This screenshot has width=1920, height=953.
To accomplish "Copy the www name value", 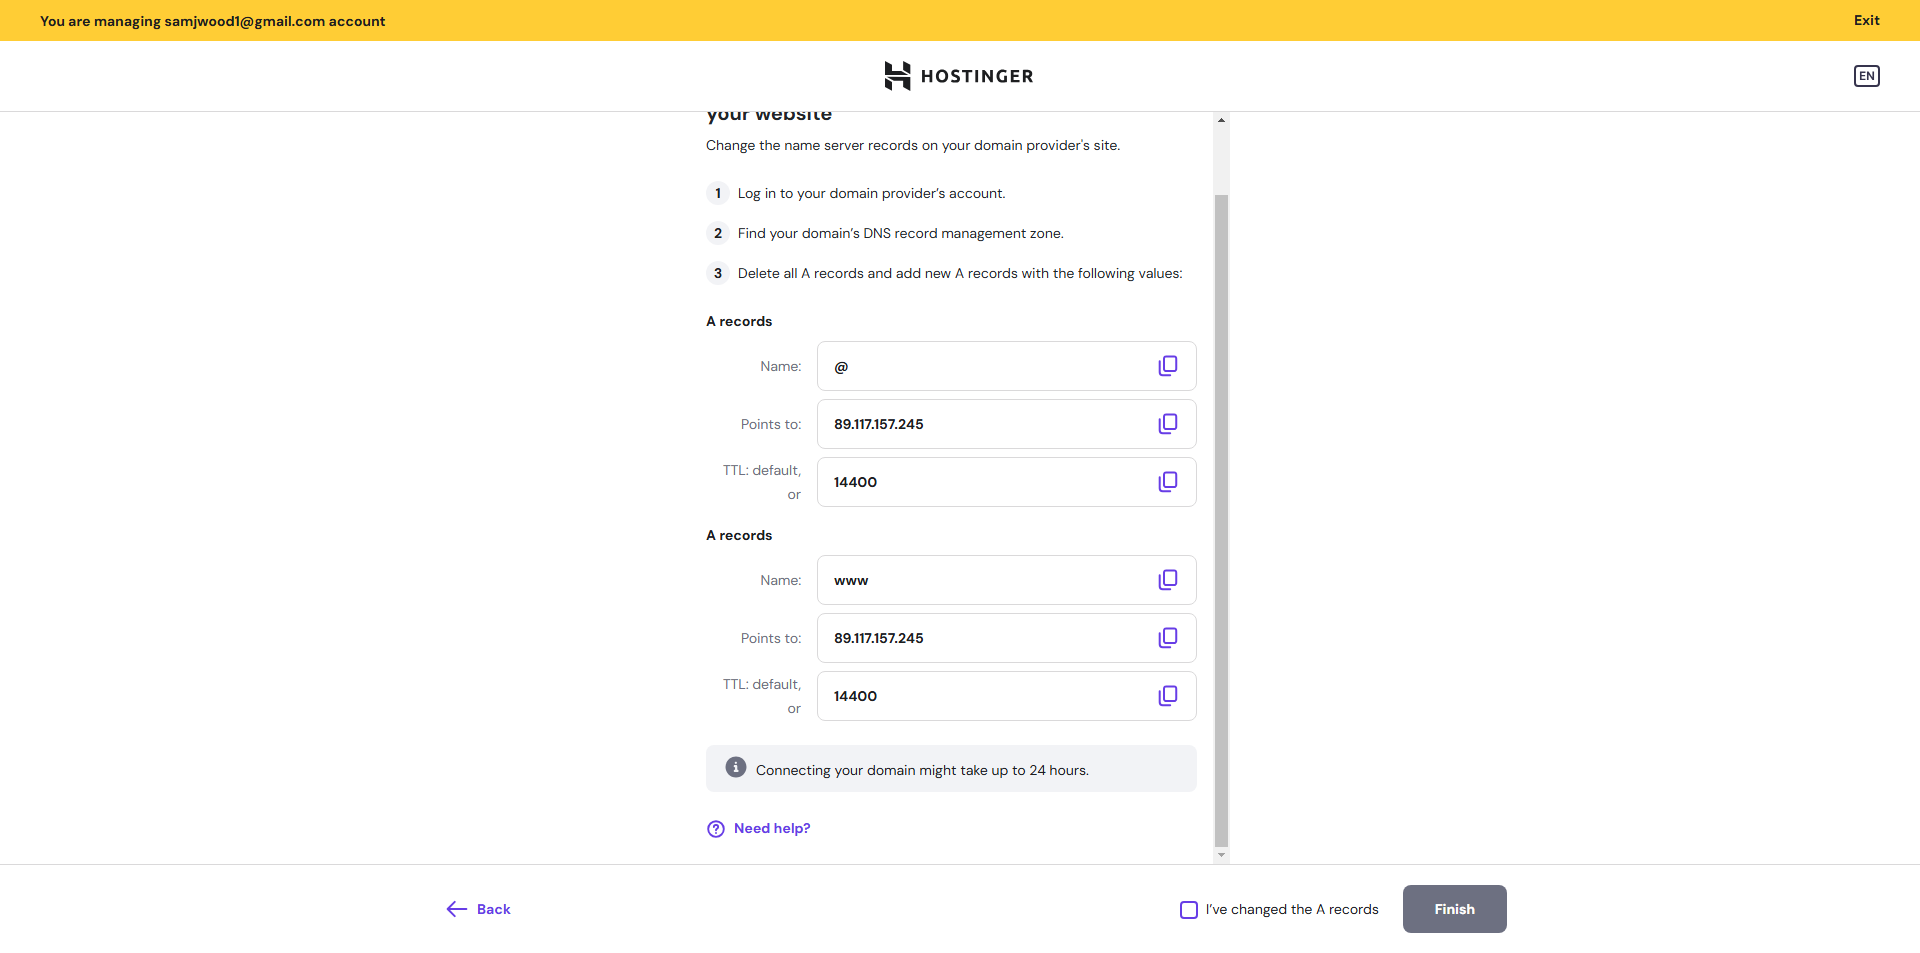I will [x=1167, y=580].
